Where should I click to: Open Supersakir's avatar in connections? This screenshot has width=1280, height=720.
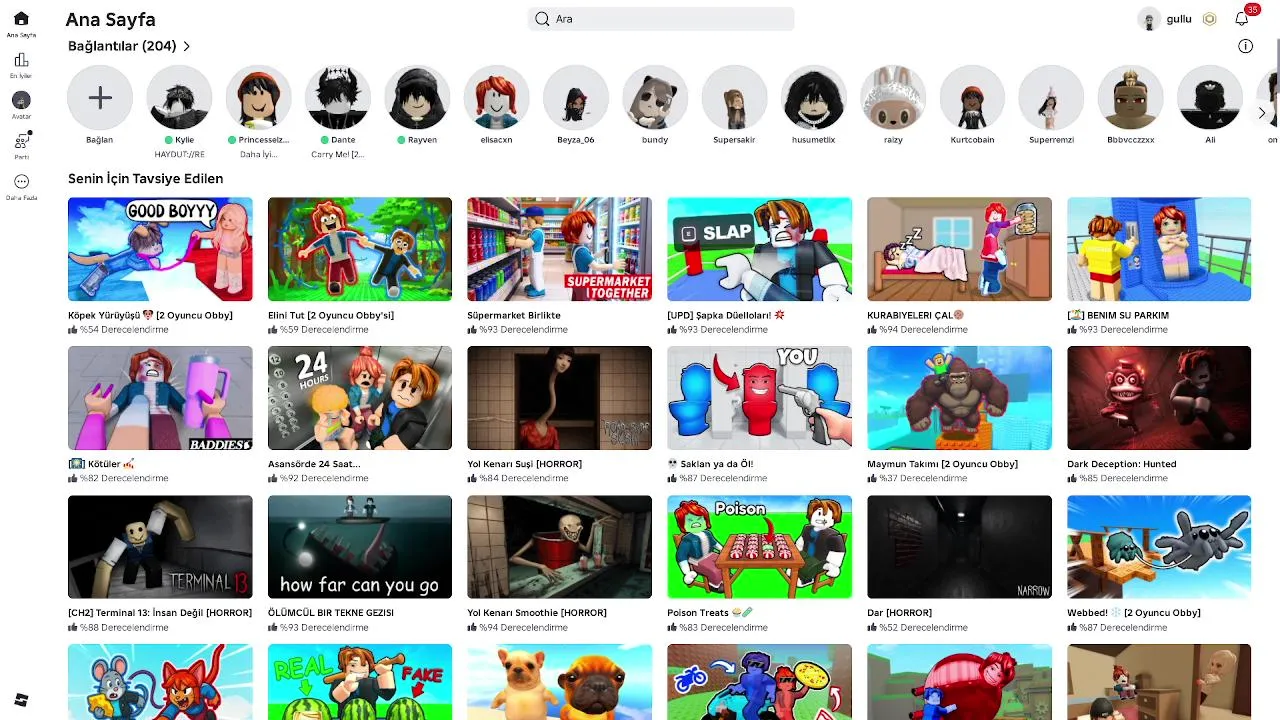[x=734, y=98]
